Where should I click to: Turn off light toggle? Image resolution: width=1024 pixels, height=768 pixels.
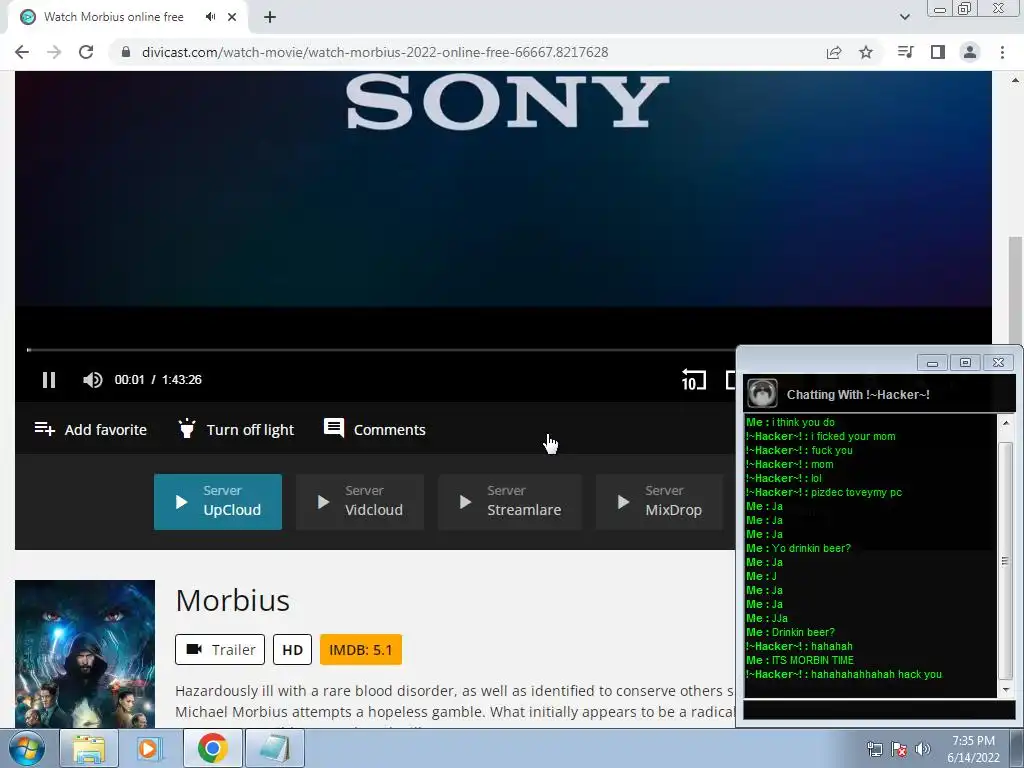pyautogui.click(x=236, y=429)
